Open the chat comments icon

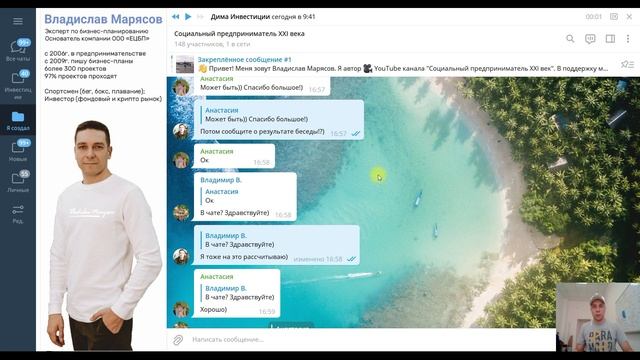click(x=590, y=39)
